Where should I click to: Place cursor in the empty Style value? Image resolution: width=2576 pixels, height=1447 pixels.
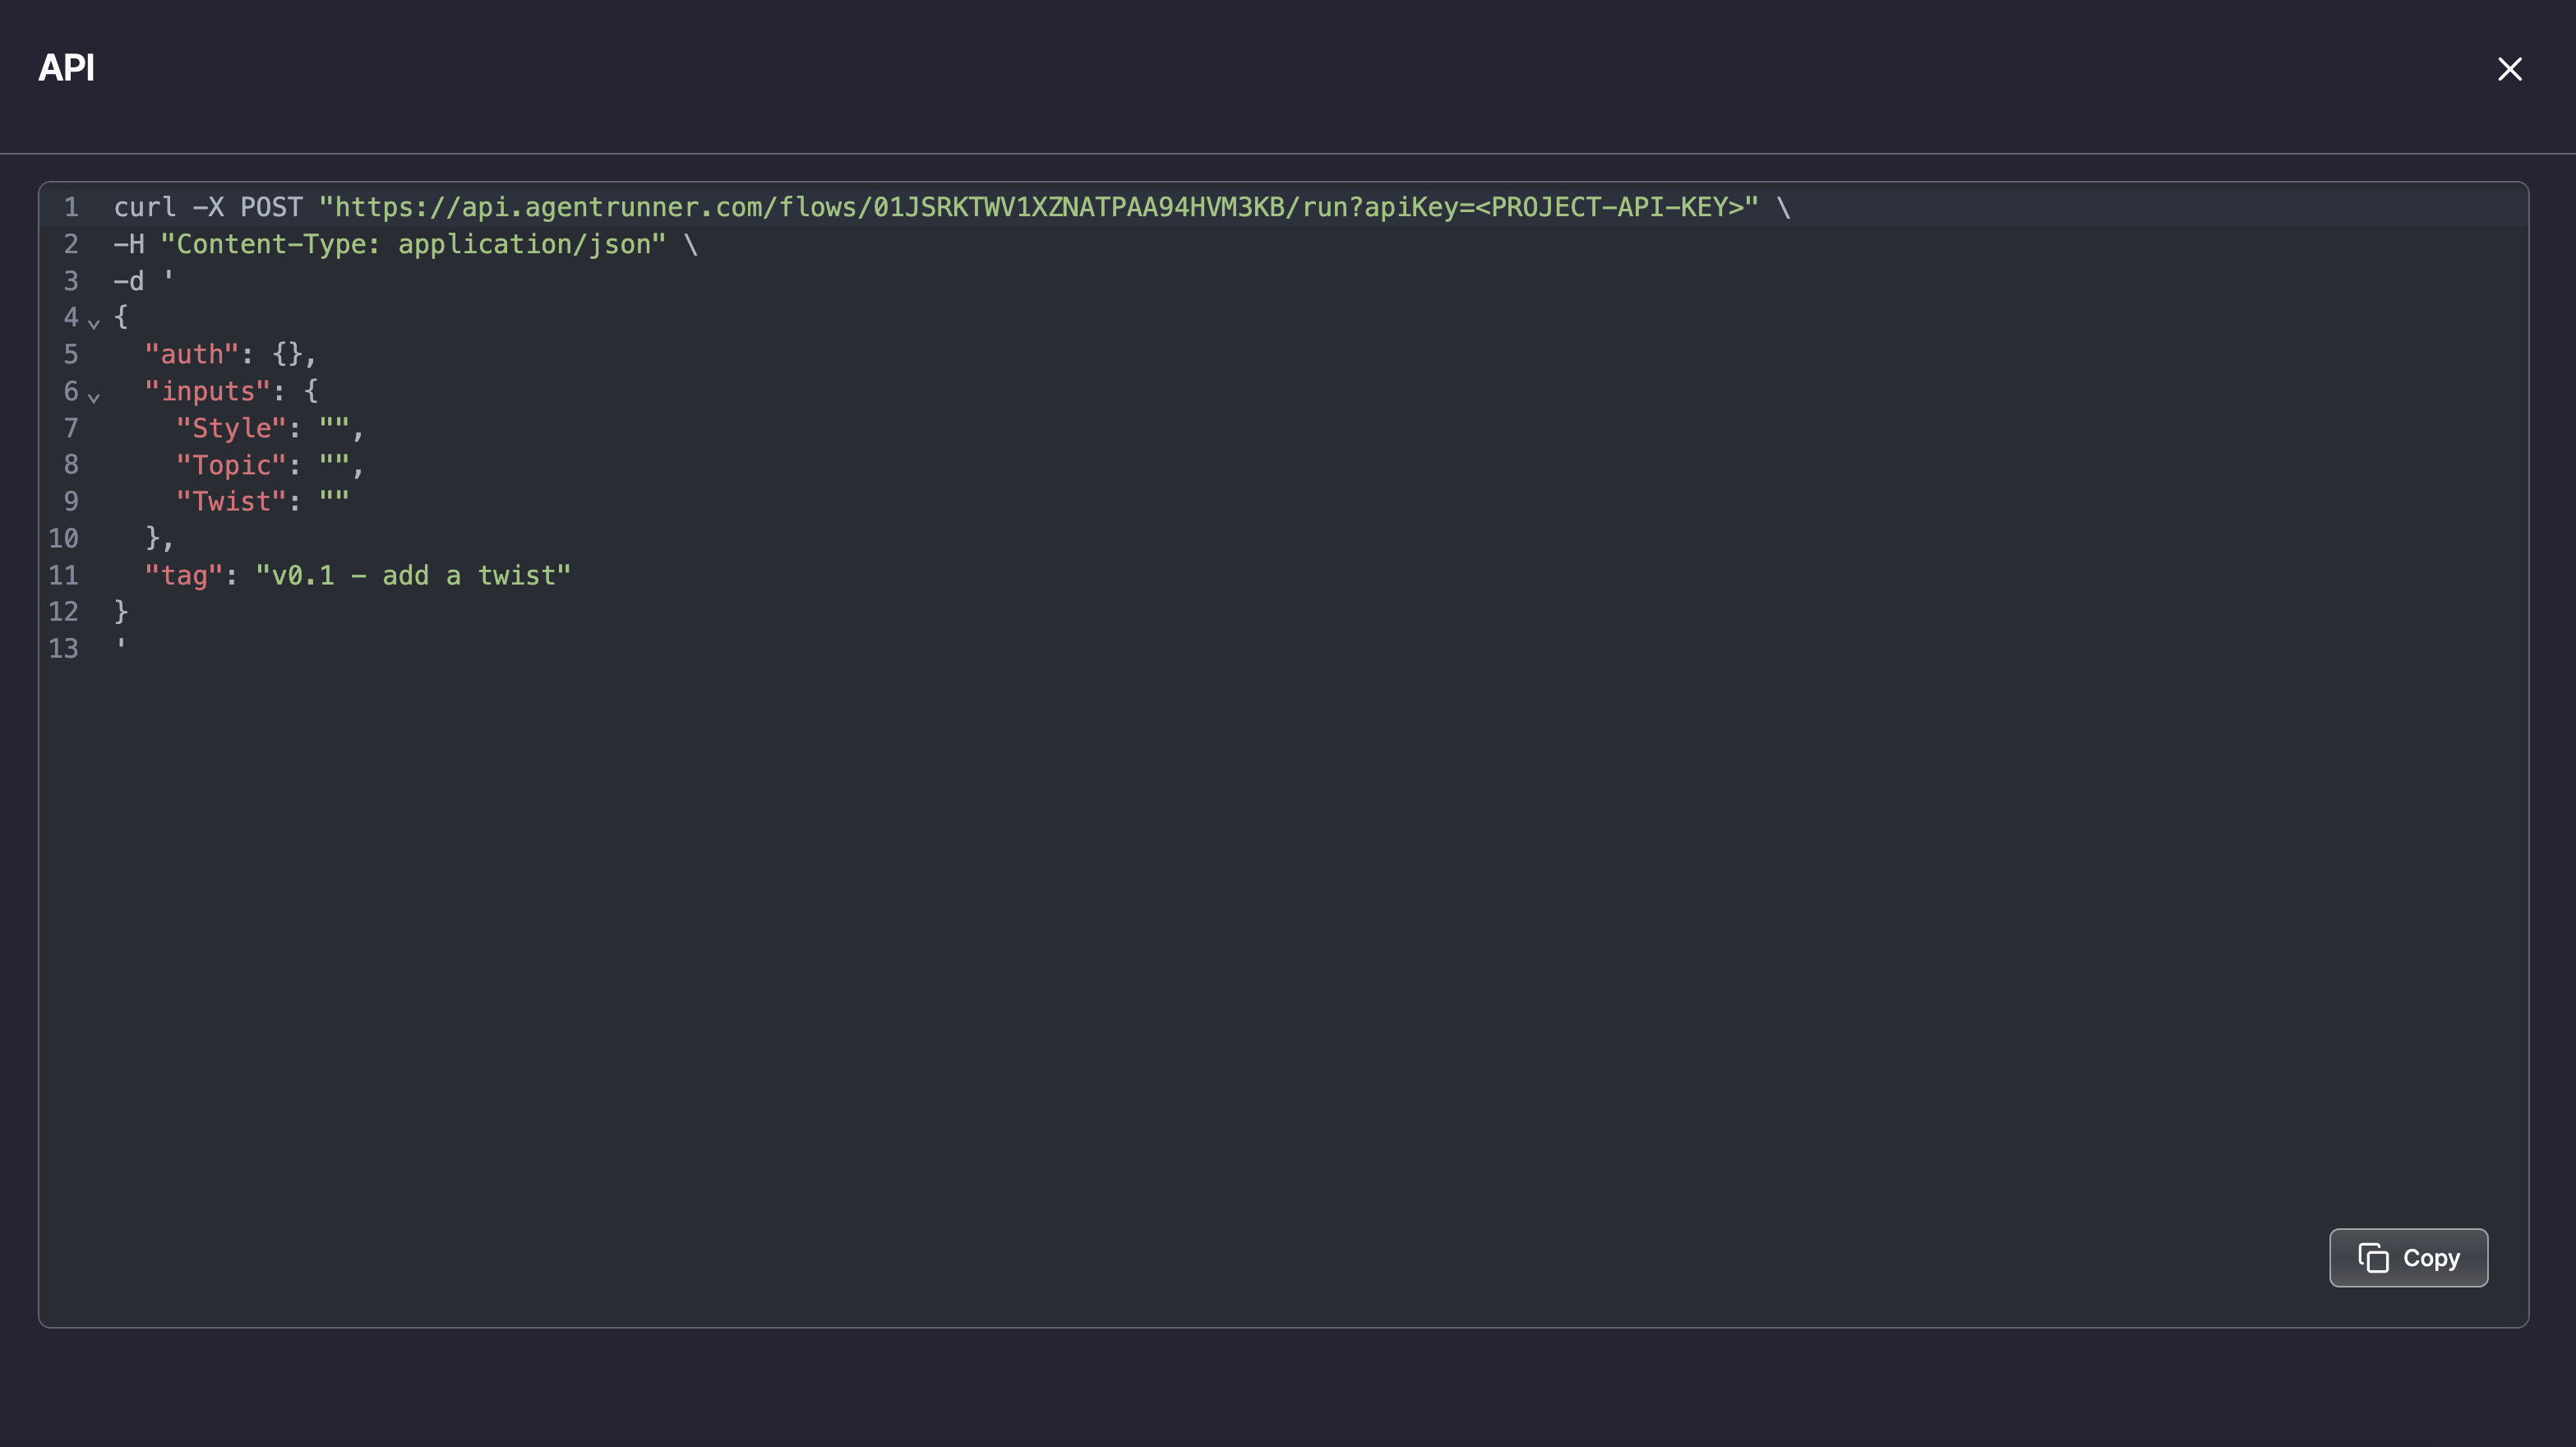pos(334,428)
